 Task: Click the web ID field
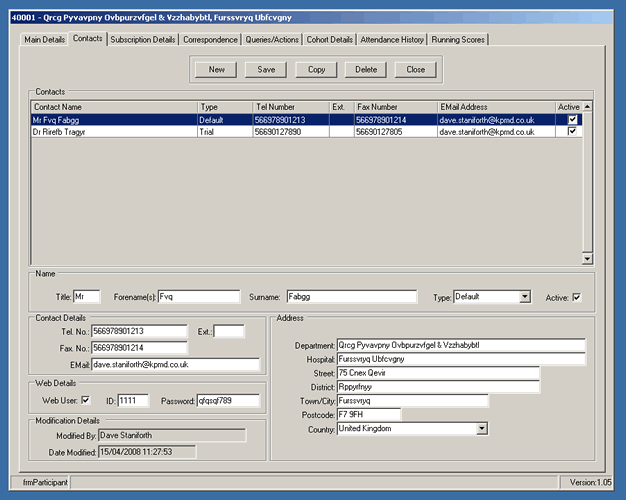(133, 401)
